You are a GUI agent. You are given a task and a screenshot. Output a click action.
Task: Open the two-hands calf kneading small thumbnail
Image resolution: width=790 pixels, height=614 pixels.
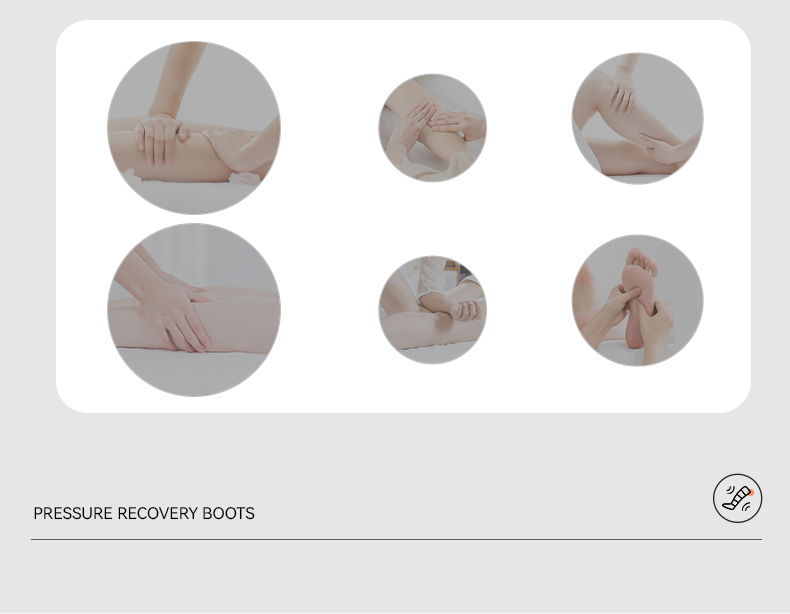(x=432, y=128)
